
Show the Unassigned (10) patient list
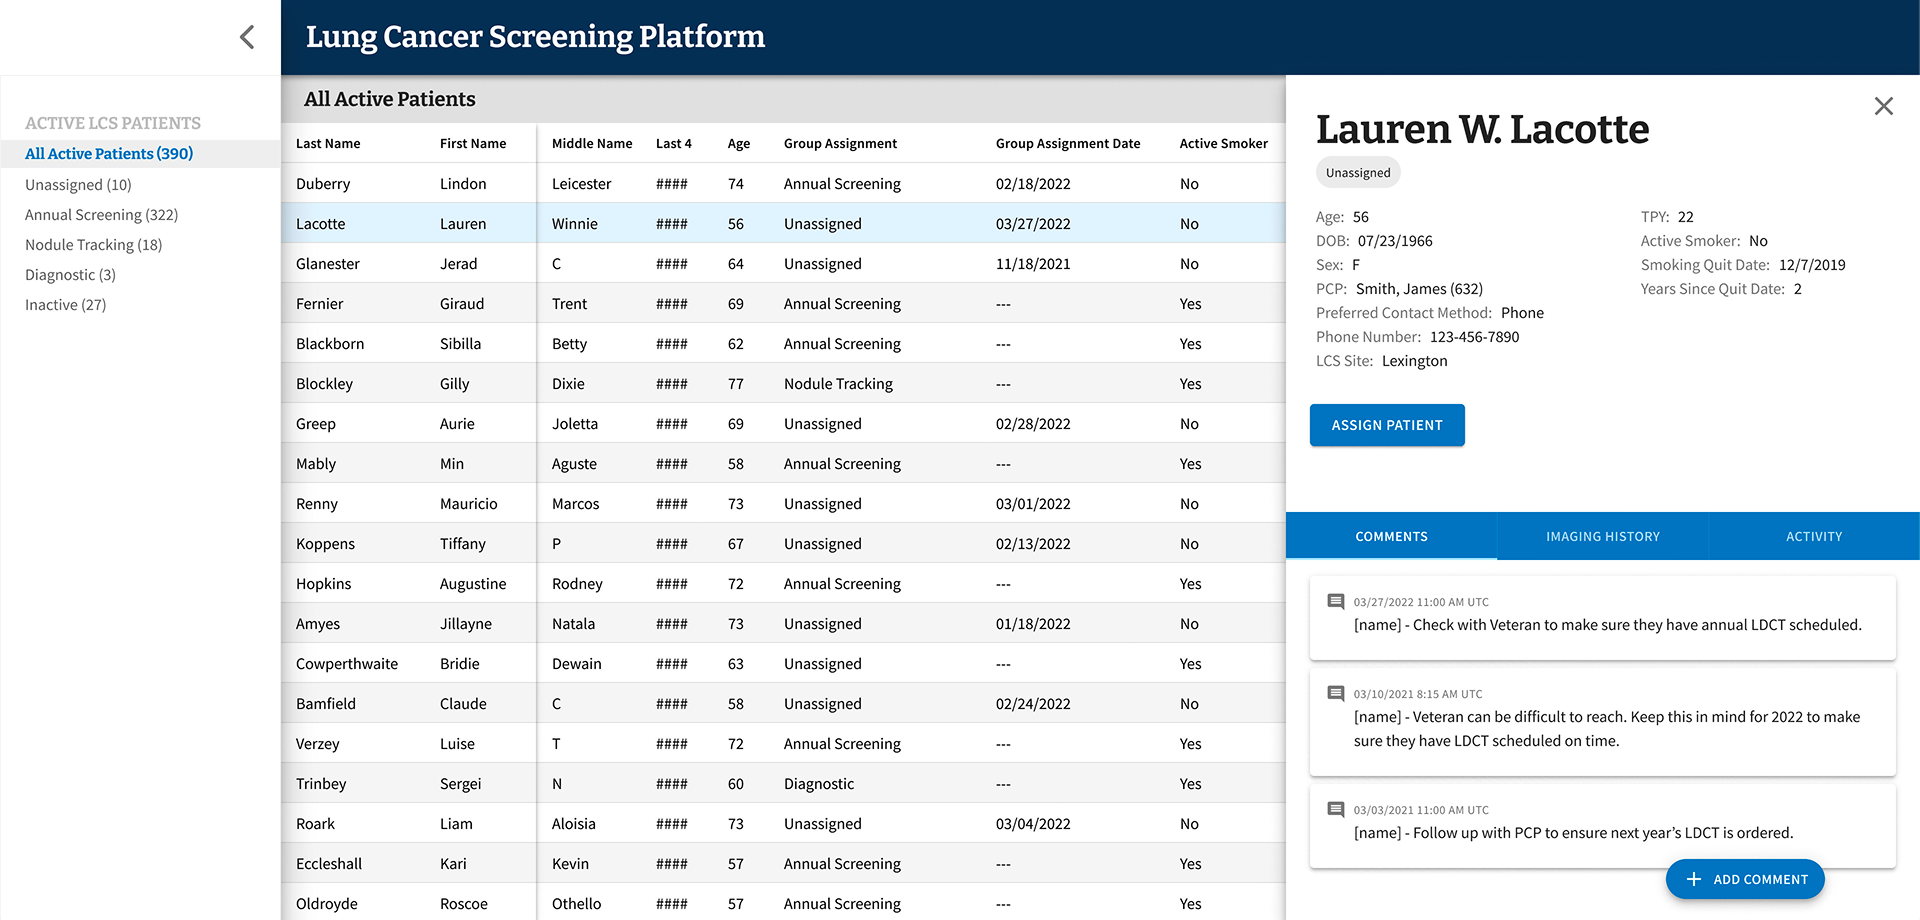pyautogui.click(x=78, y=185)
